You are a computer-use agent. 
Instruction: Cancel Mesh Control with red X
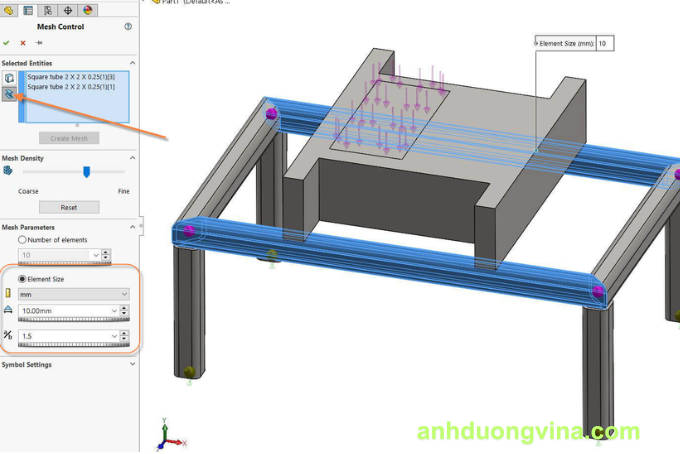click(x=23, y=43)
